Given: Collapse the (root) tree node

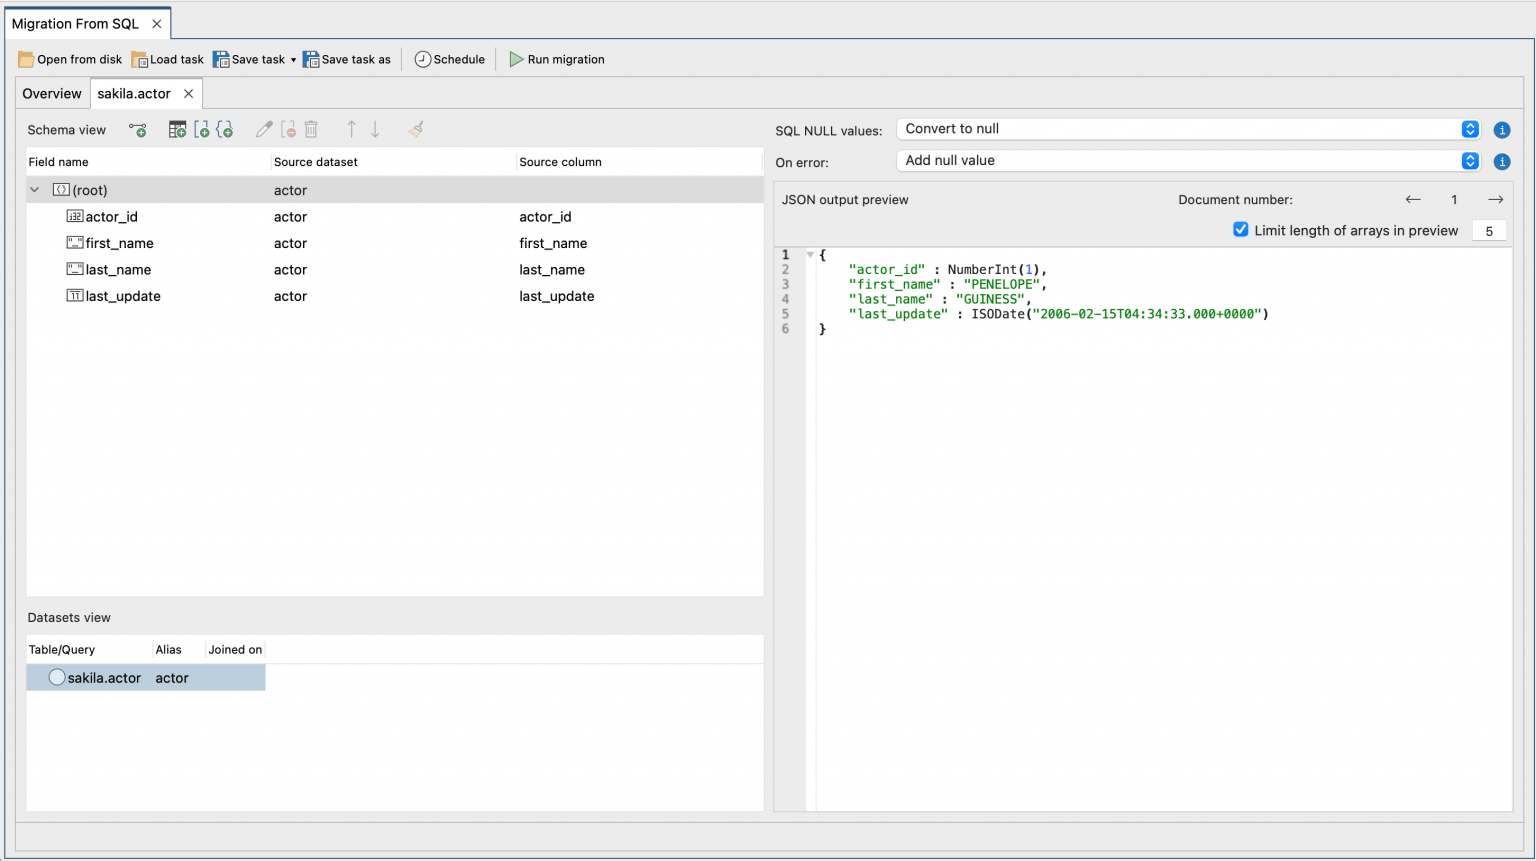Looking at the screenshot, I should tap(35, 190).
